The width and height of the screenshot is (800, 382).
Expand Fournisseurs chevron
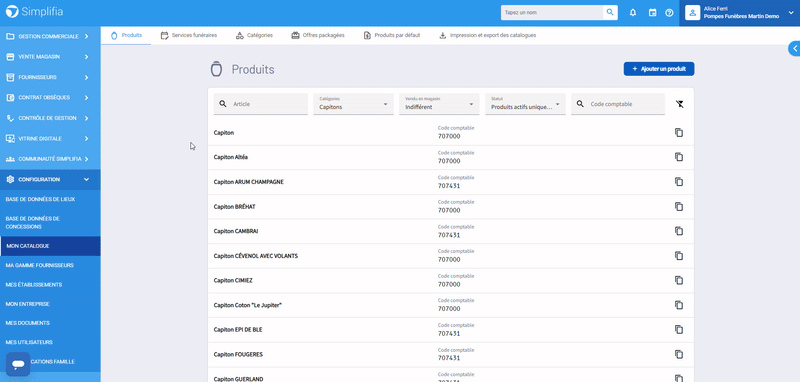tap(86, 77)
